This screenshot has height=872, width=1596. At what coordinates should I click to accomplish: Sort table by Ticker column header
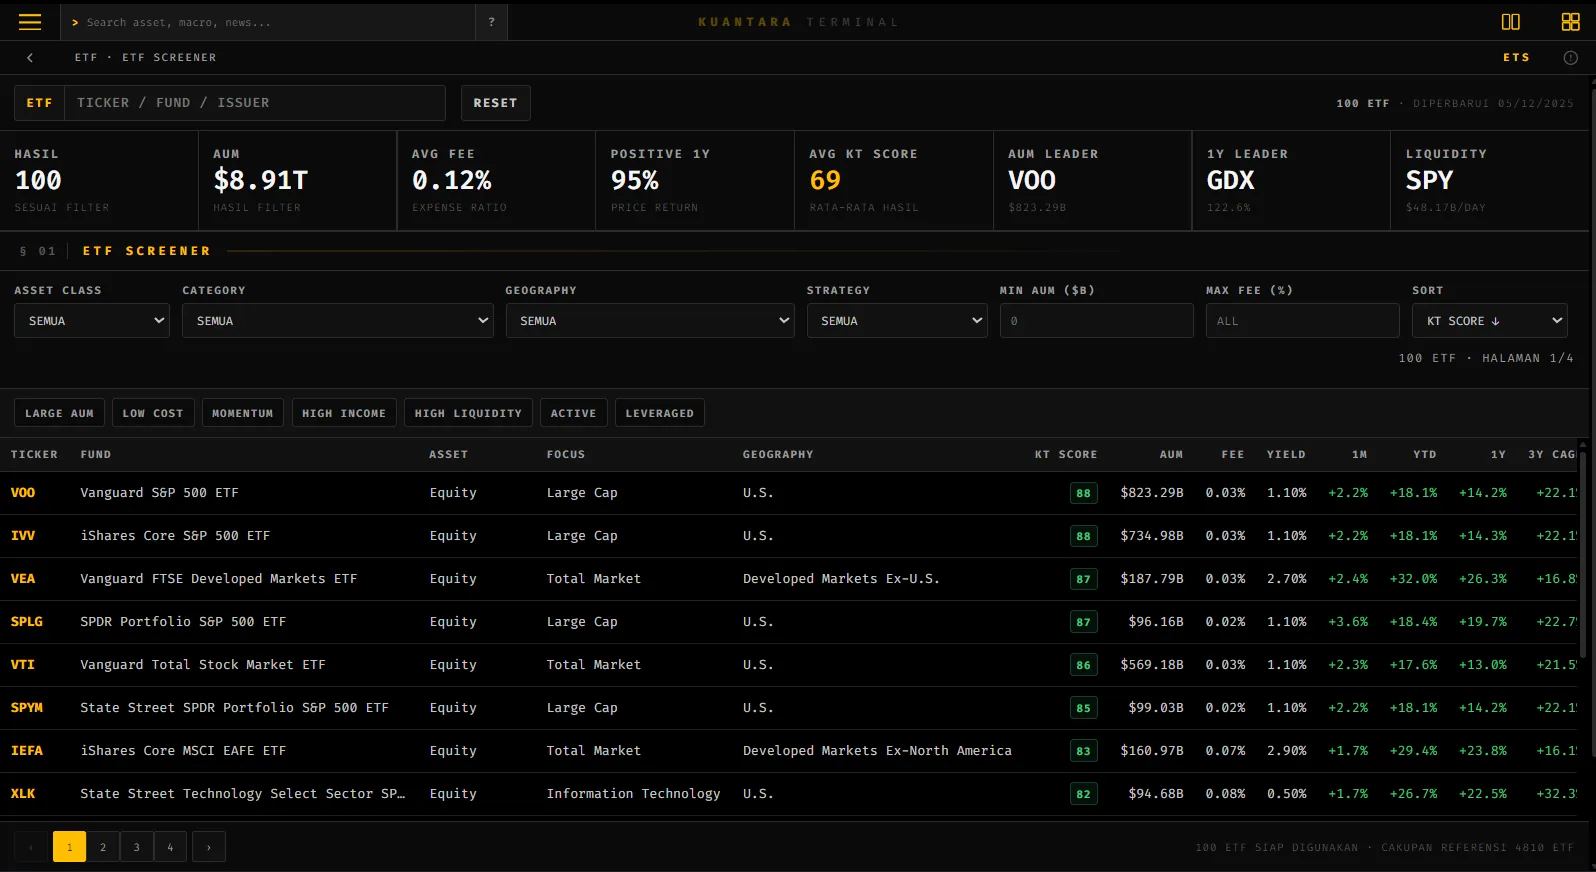coord(34,454)
